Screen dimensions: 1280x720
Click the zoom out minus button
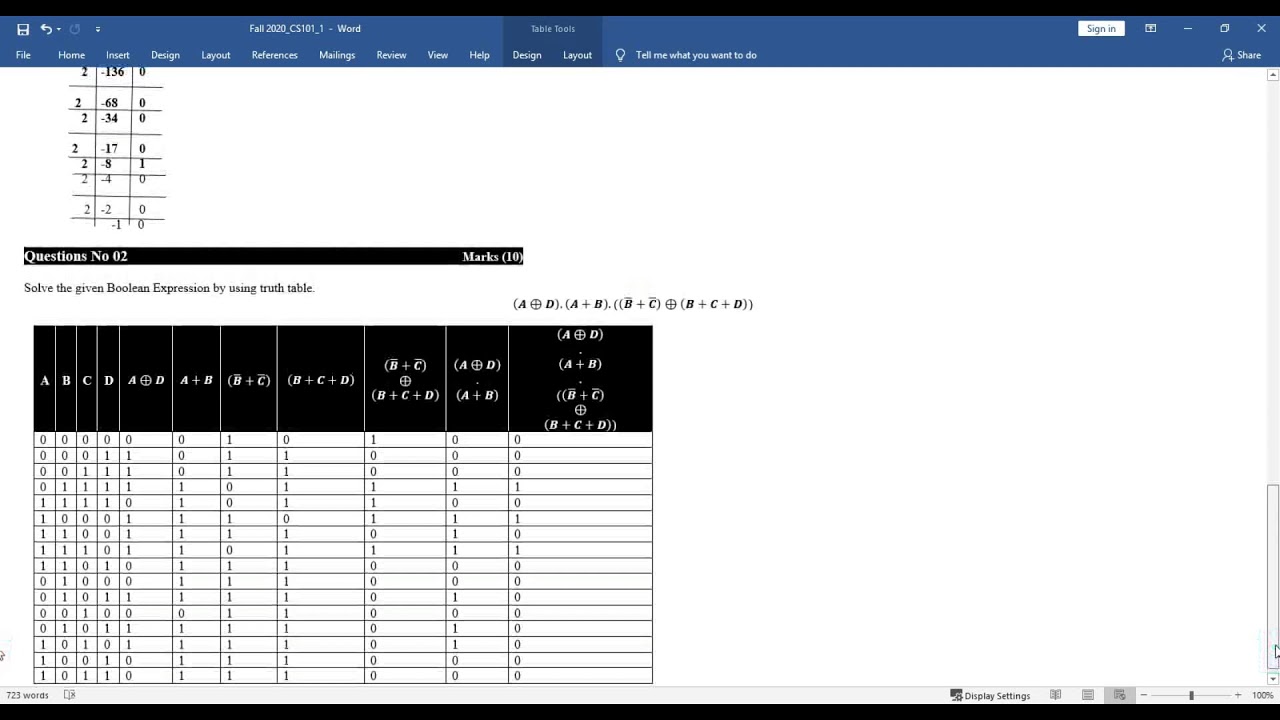pos(1144,695)
